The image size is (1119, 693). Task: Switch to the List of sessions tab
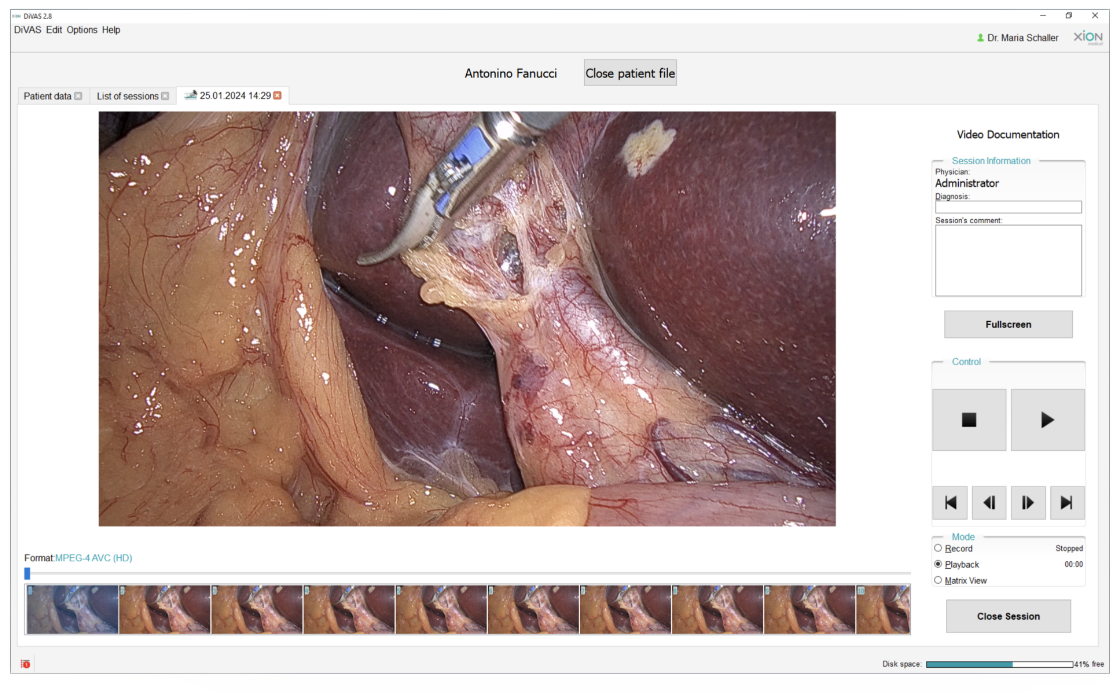pos(127,96)
